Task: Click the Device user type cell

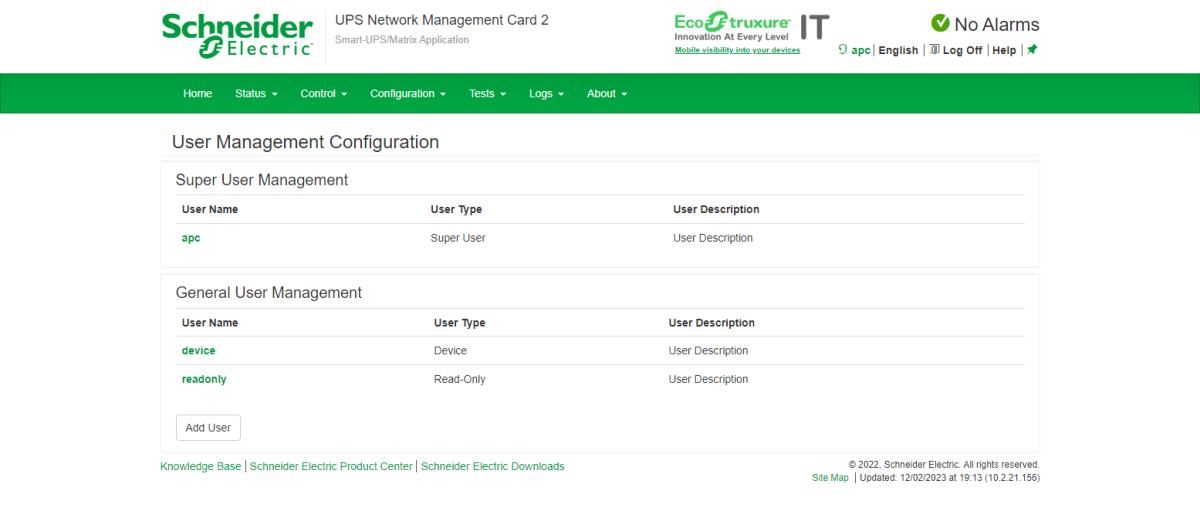Action: [x=450, y=351]
